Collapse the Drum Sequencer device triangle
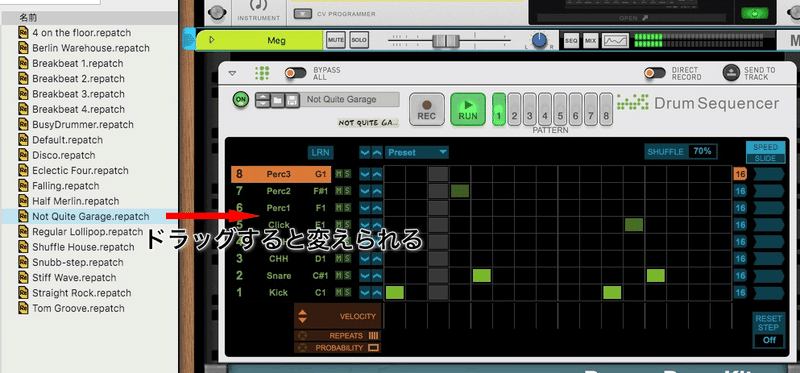Image resolution: width=800 pixels, height=373 pixels. [232, 73]
